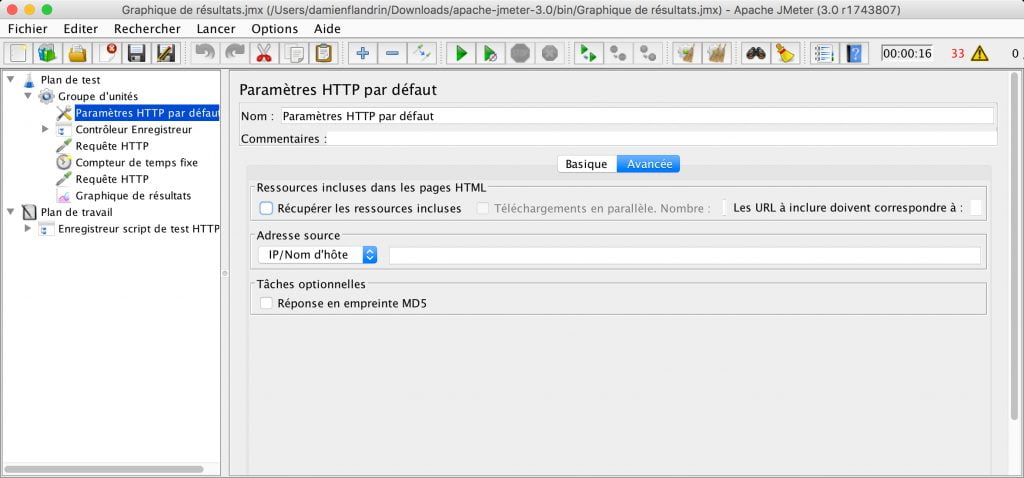
Task: Expand the Contrôleur Enregistreur node
Action: pyautogui.click(x=45, y=129)
